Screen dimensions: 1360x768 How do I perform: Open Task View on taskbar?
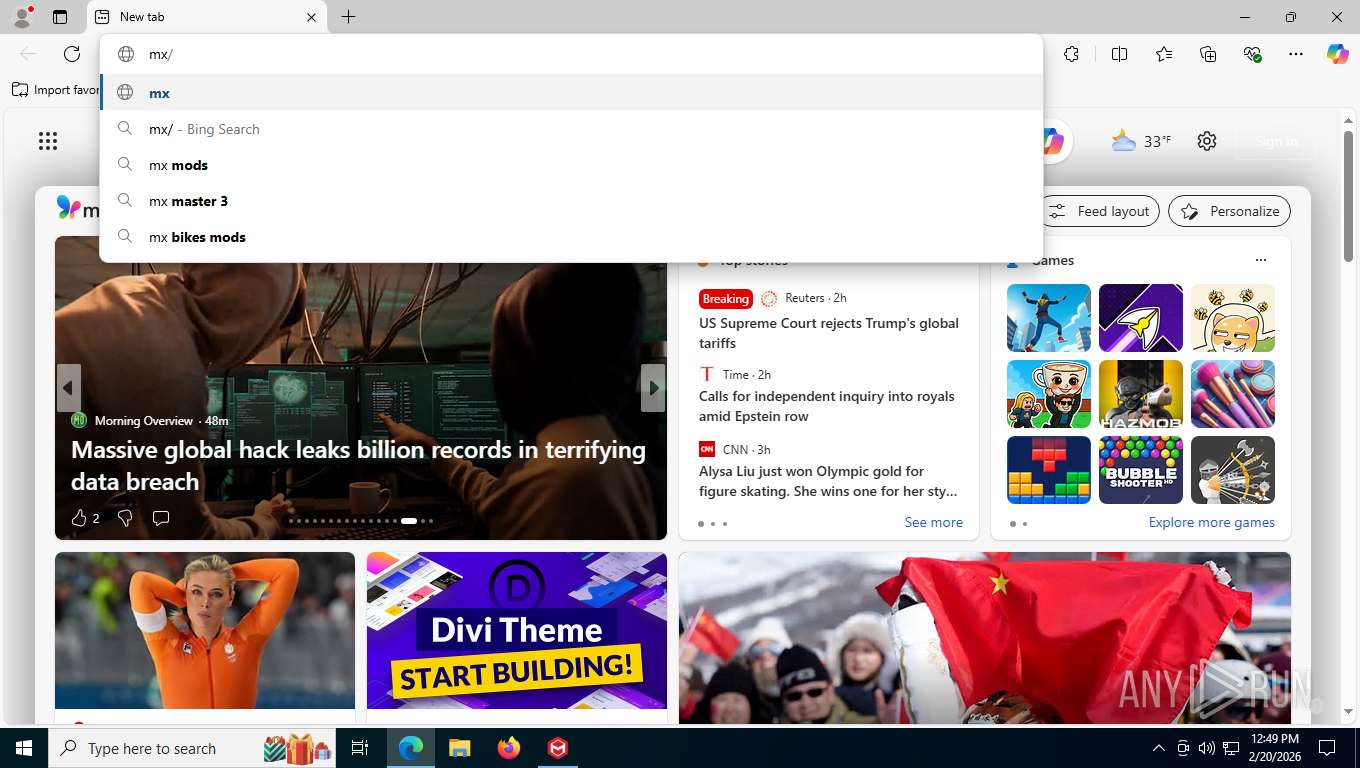[x=361, y=748]
